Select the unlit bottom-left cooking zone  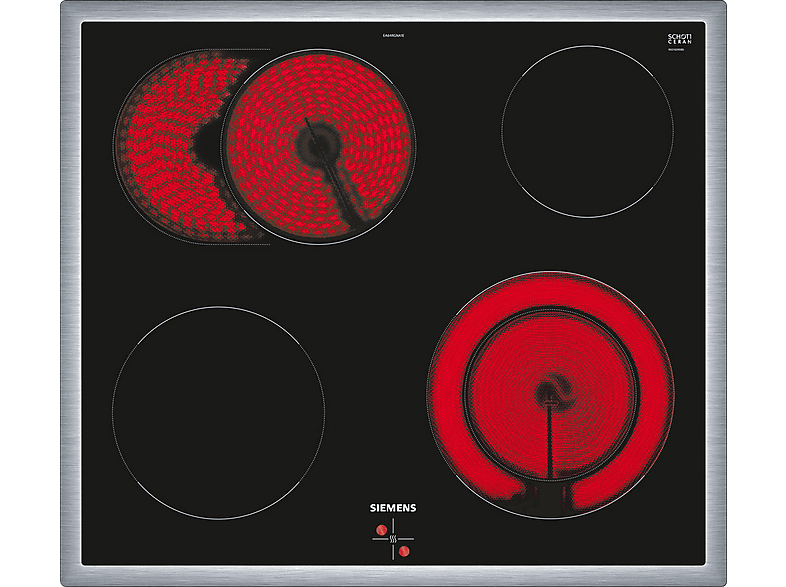point(218,412)
